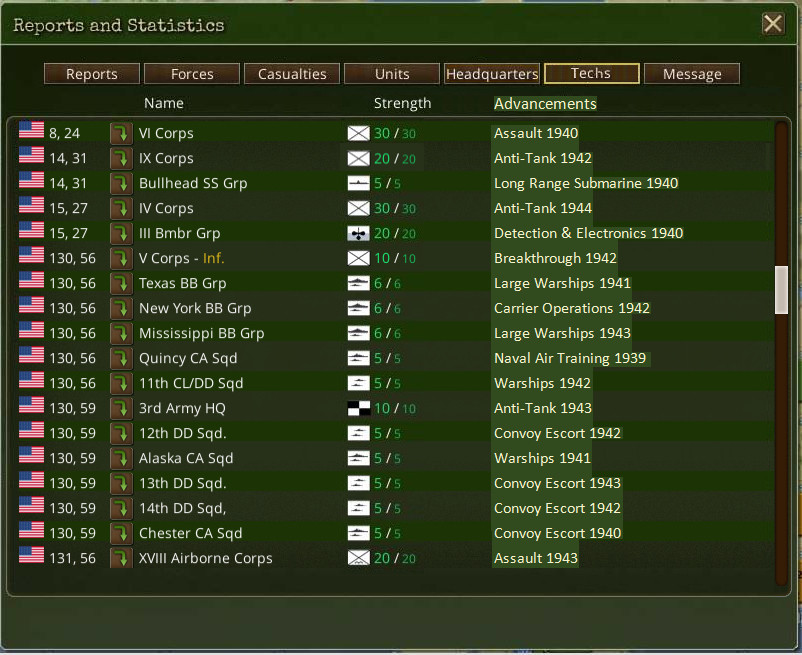The height and width of the screenshot is (655, 802).
Task: Click the Long Range Submarine 1940 advancement
Action: point(586,184)
